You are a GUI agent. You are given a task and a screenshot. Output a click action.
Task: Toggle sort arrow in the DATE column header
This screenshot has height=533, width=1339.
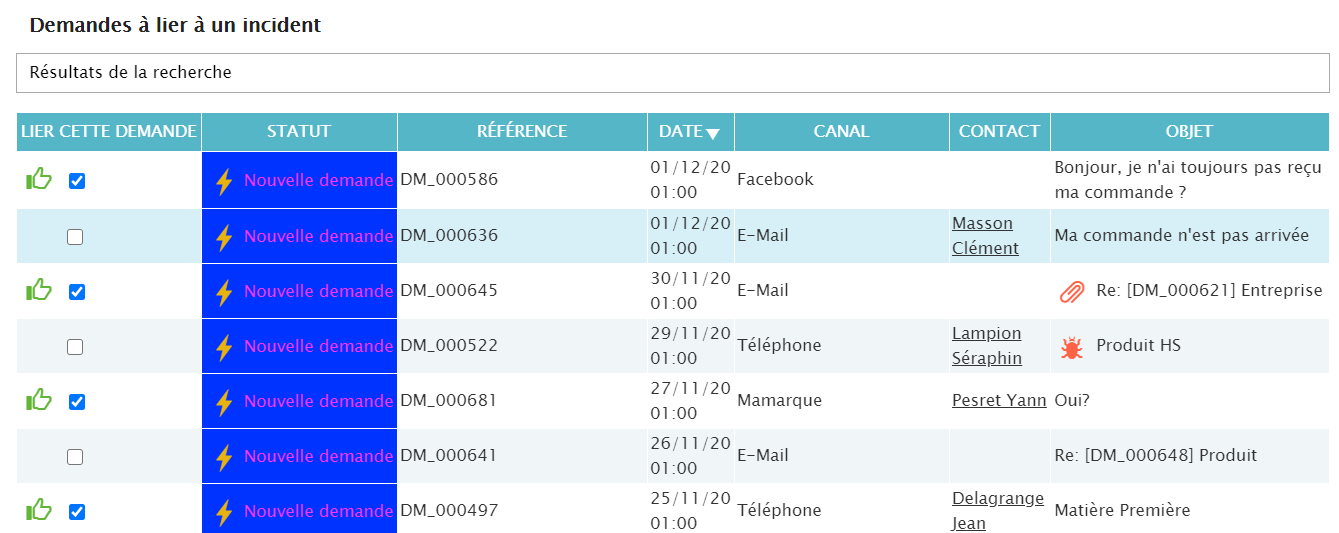713,133
